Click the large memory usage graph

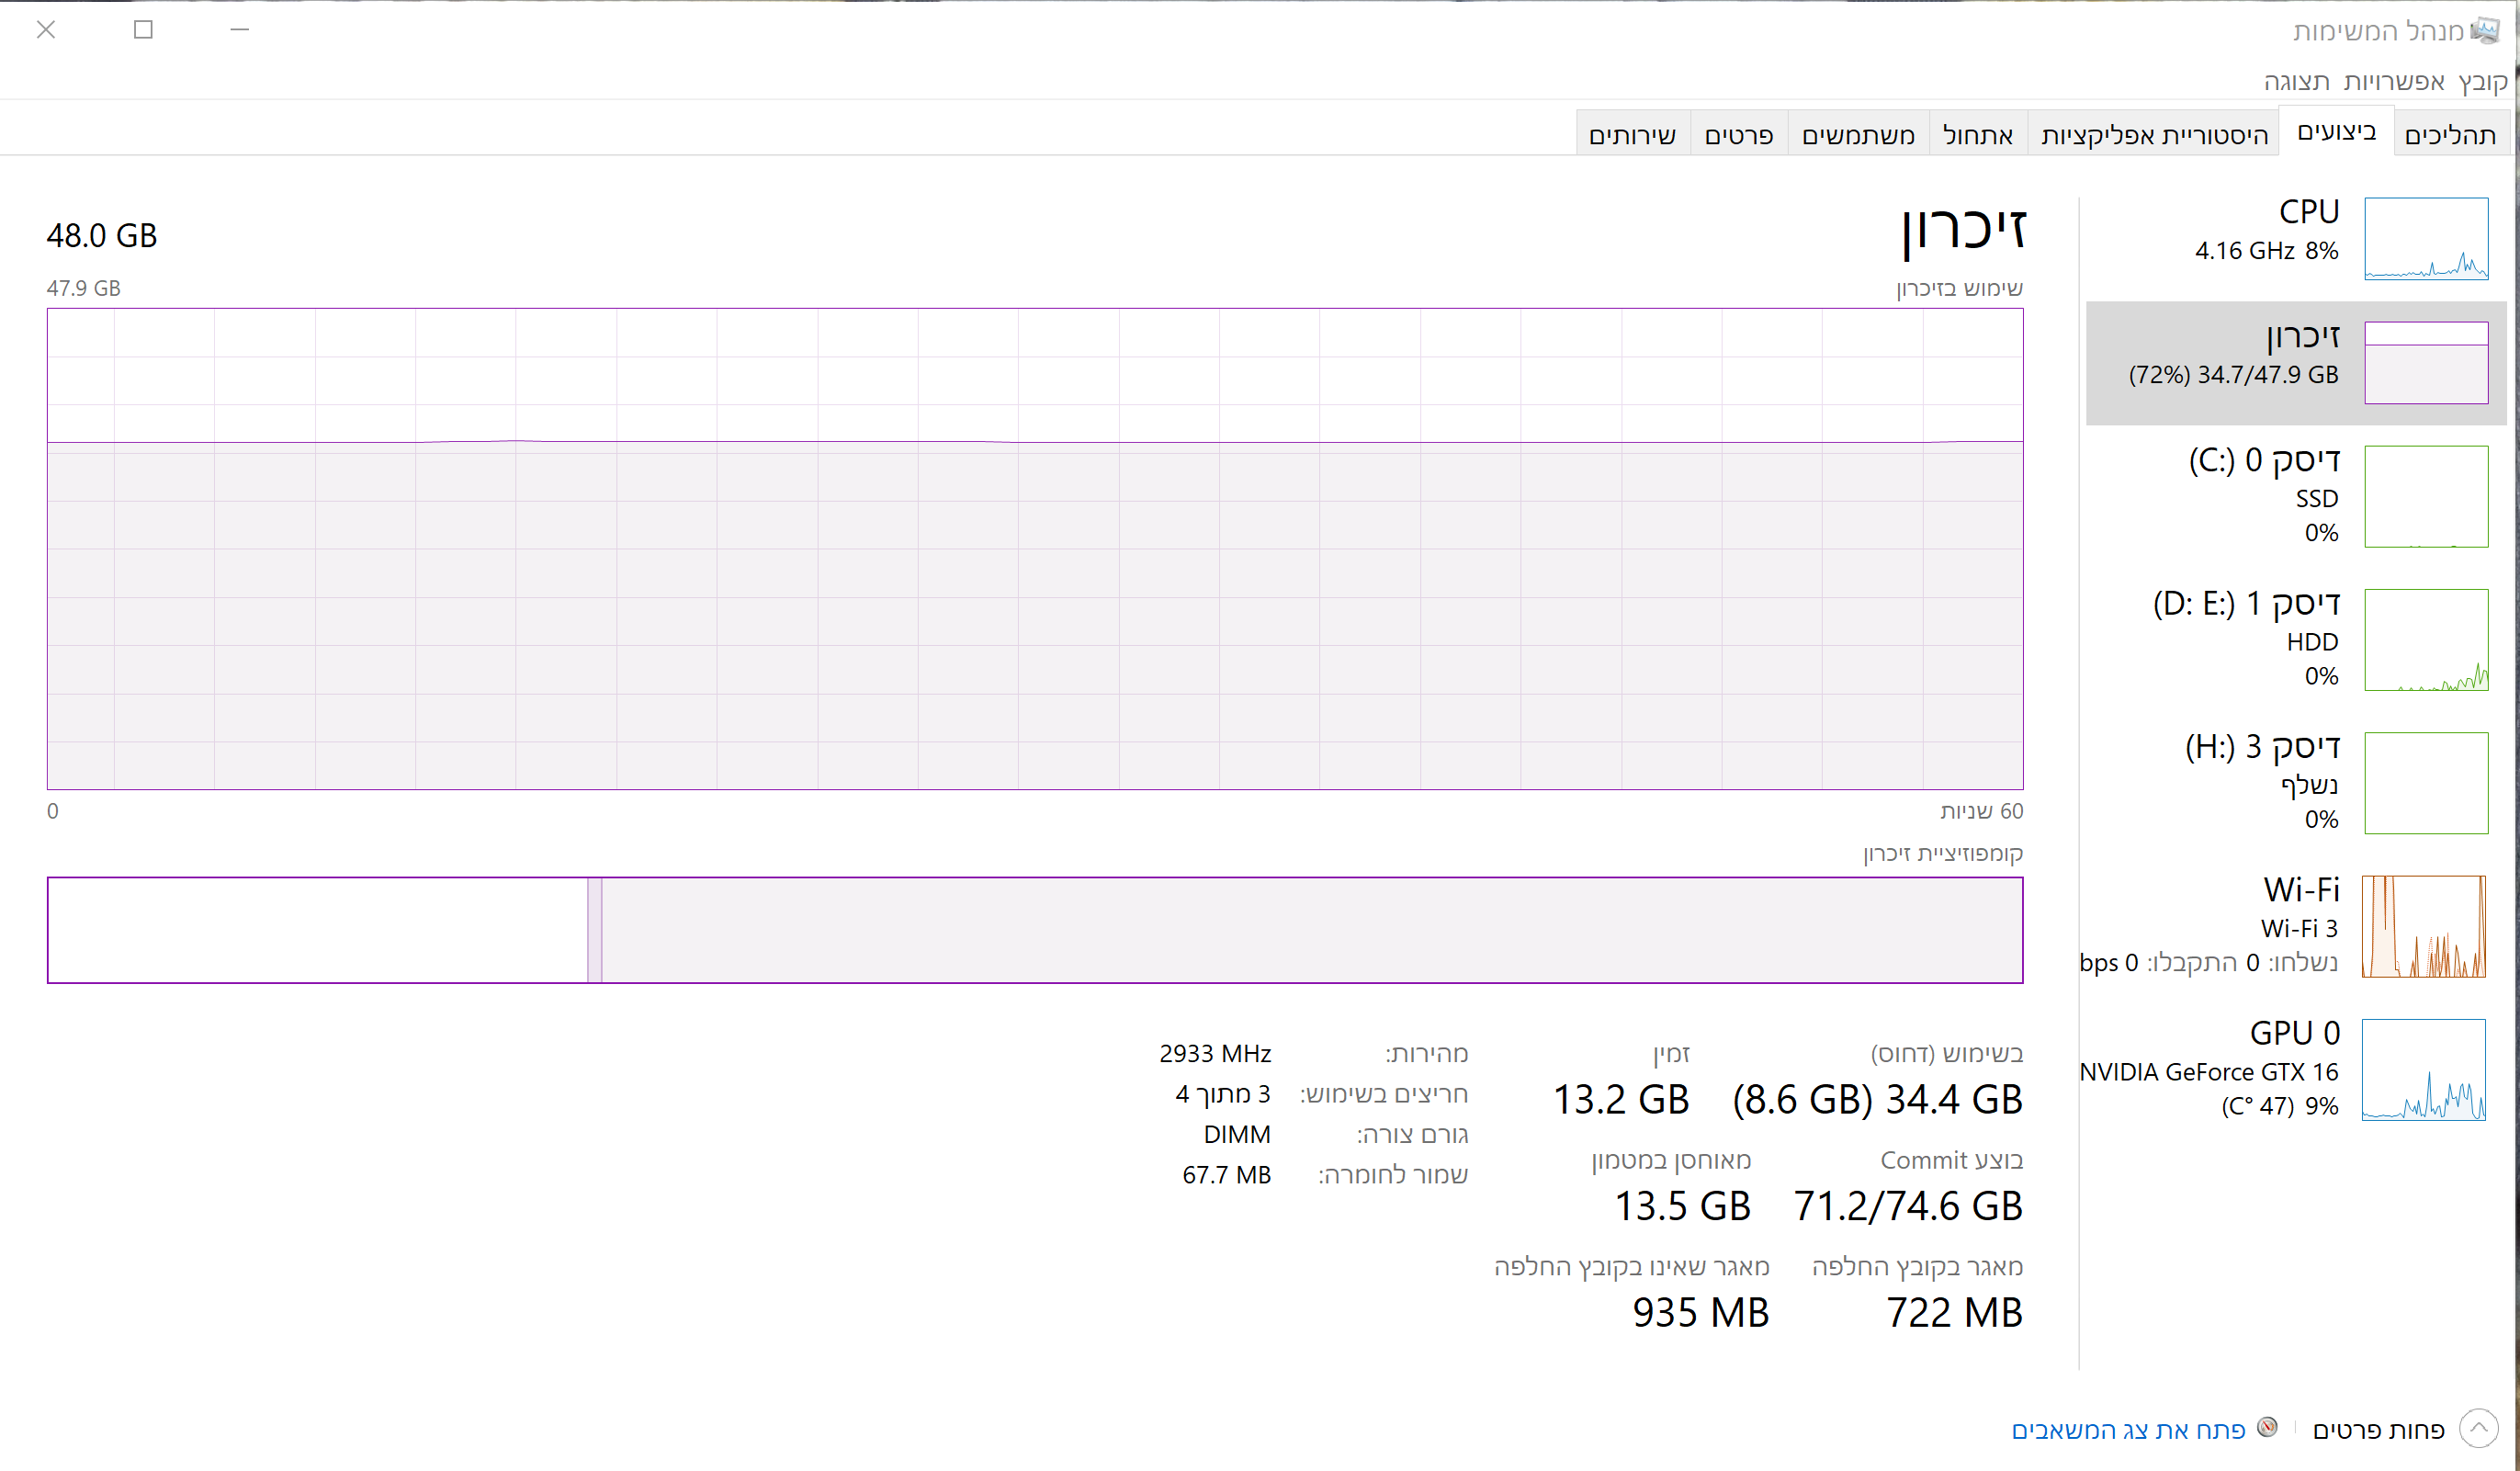coord(1034,548)
